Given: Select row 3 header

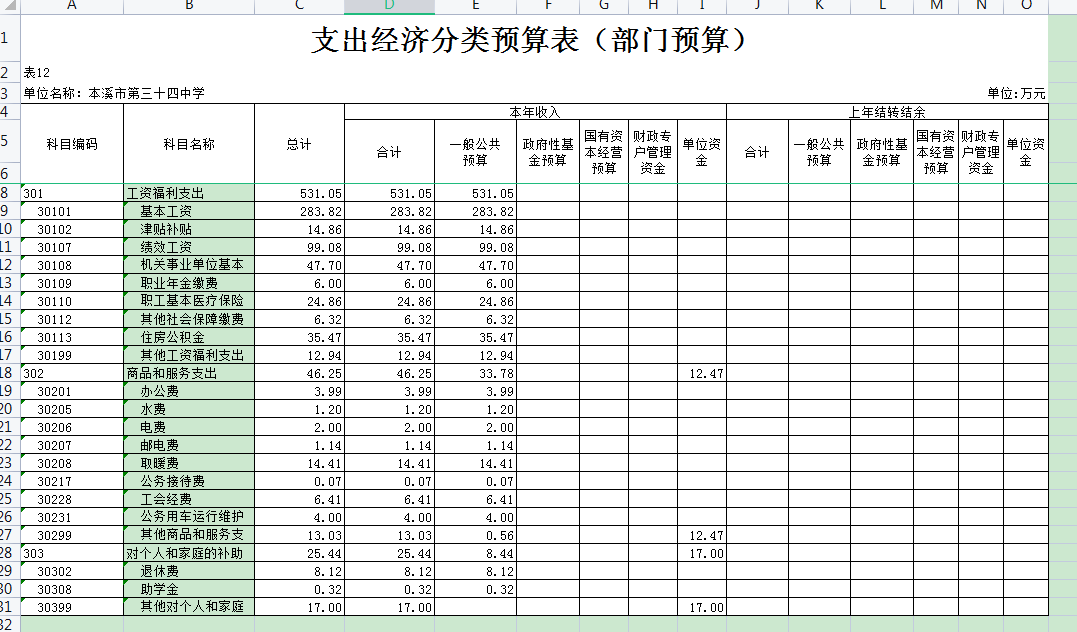Looking at the screenshot, I should [9, 93].
